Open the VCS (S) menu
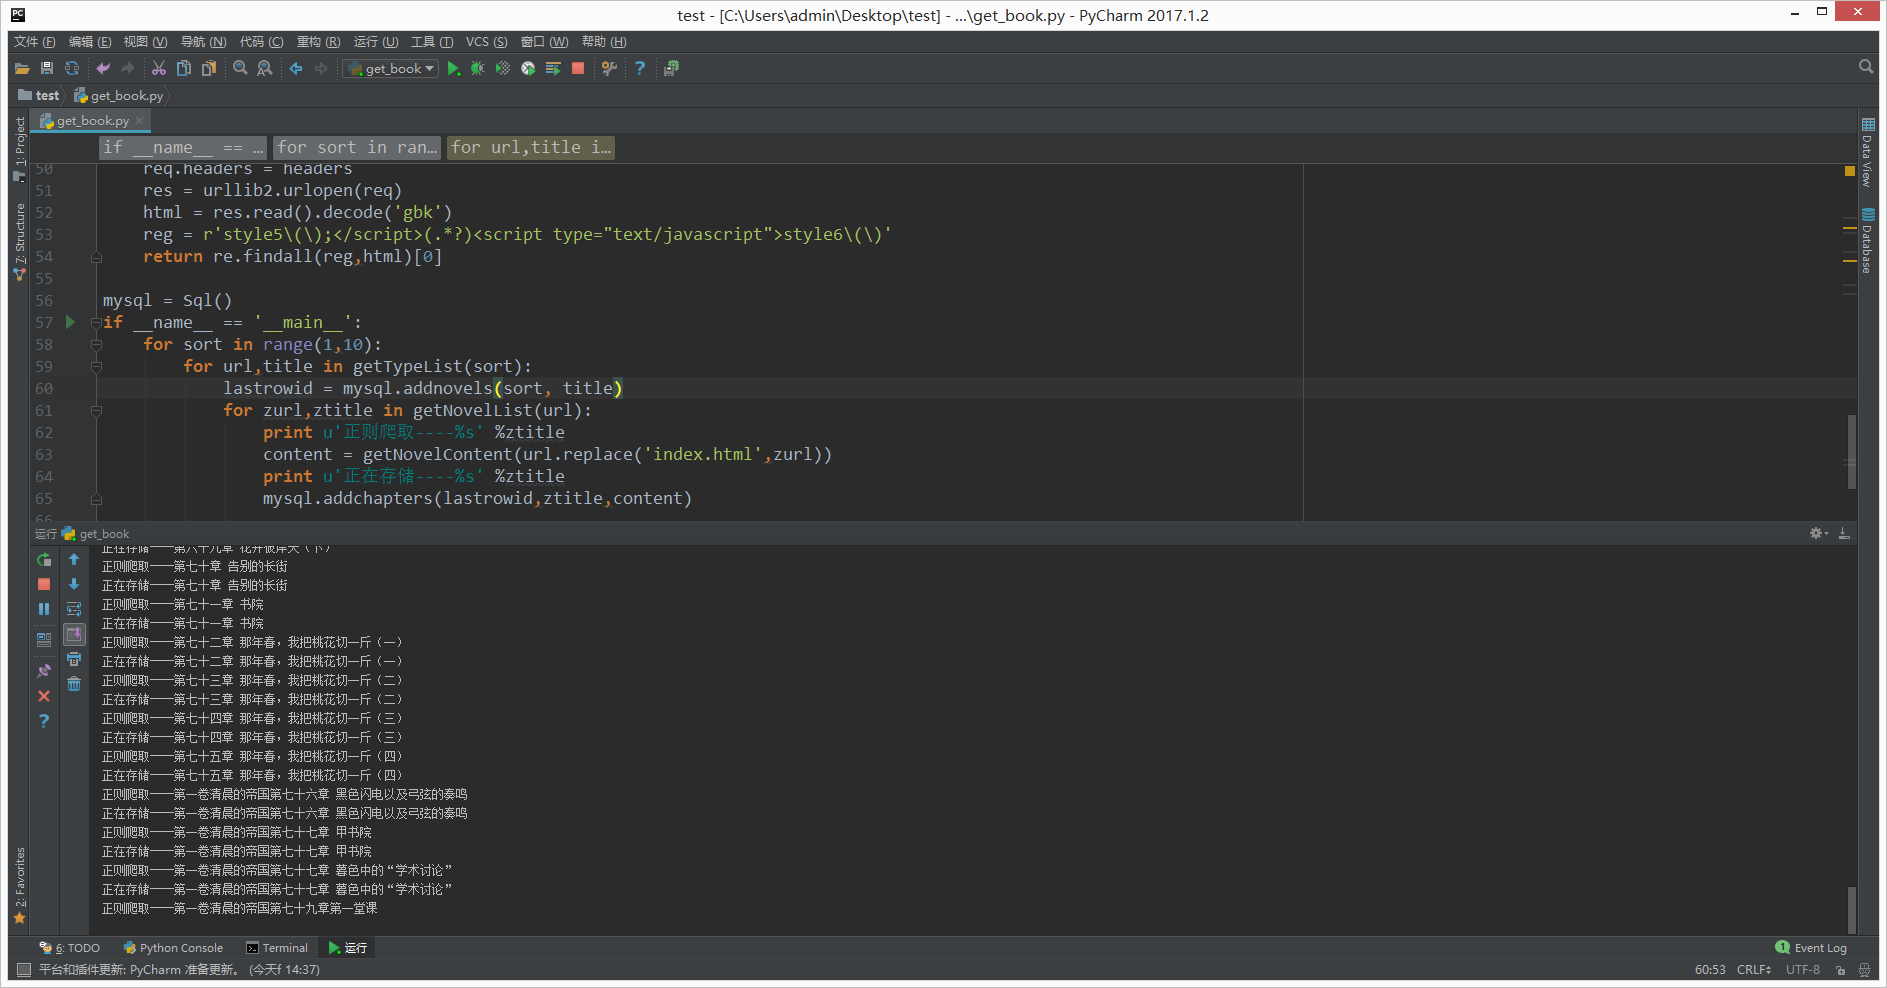Image resolution: width=1887 pixels, height=988 pixels. (x=486, y=42)
